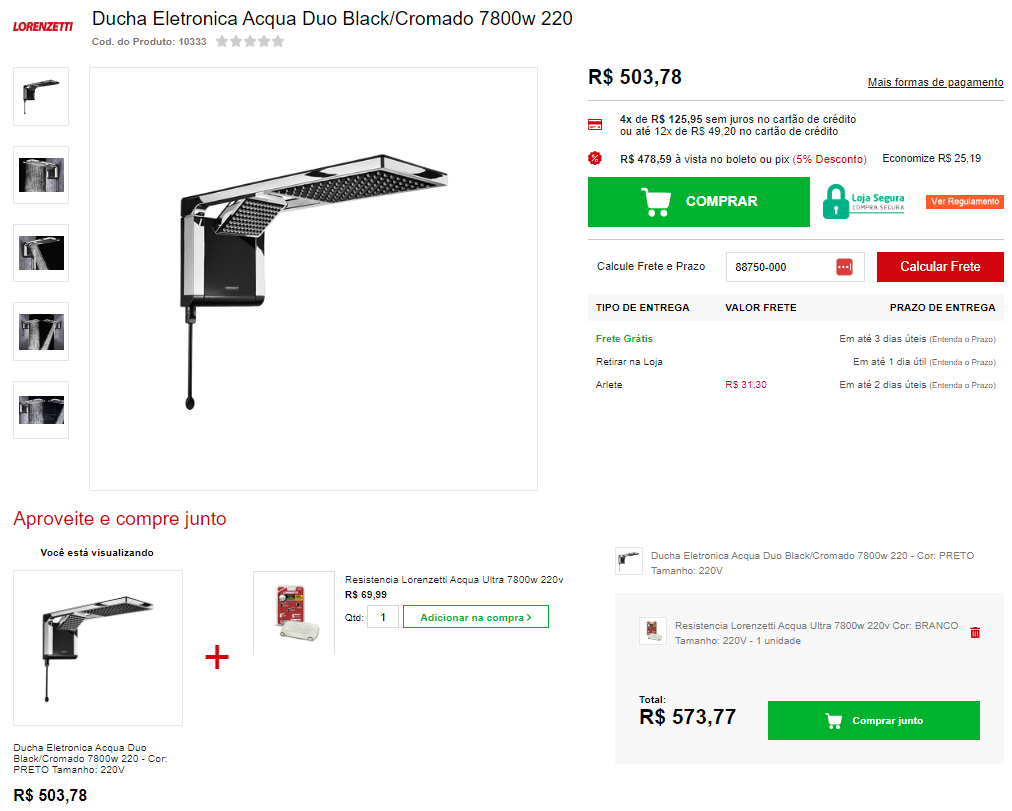
Task: Click the red plus sign between products
Action: [217, 657]
